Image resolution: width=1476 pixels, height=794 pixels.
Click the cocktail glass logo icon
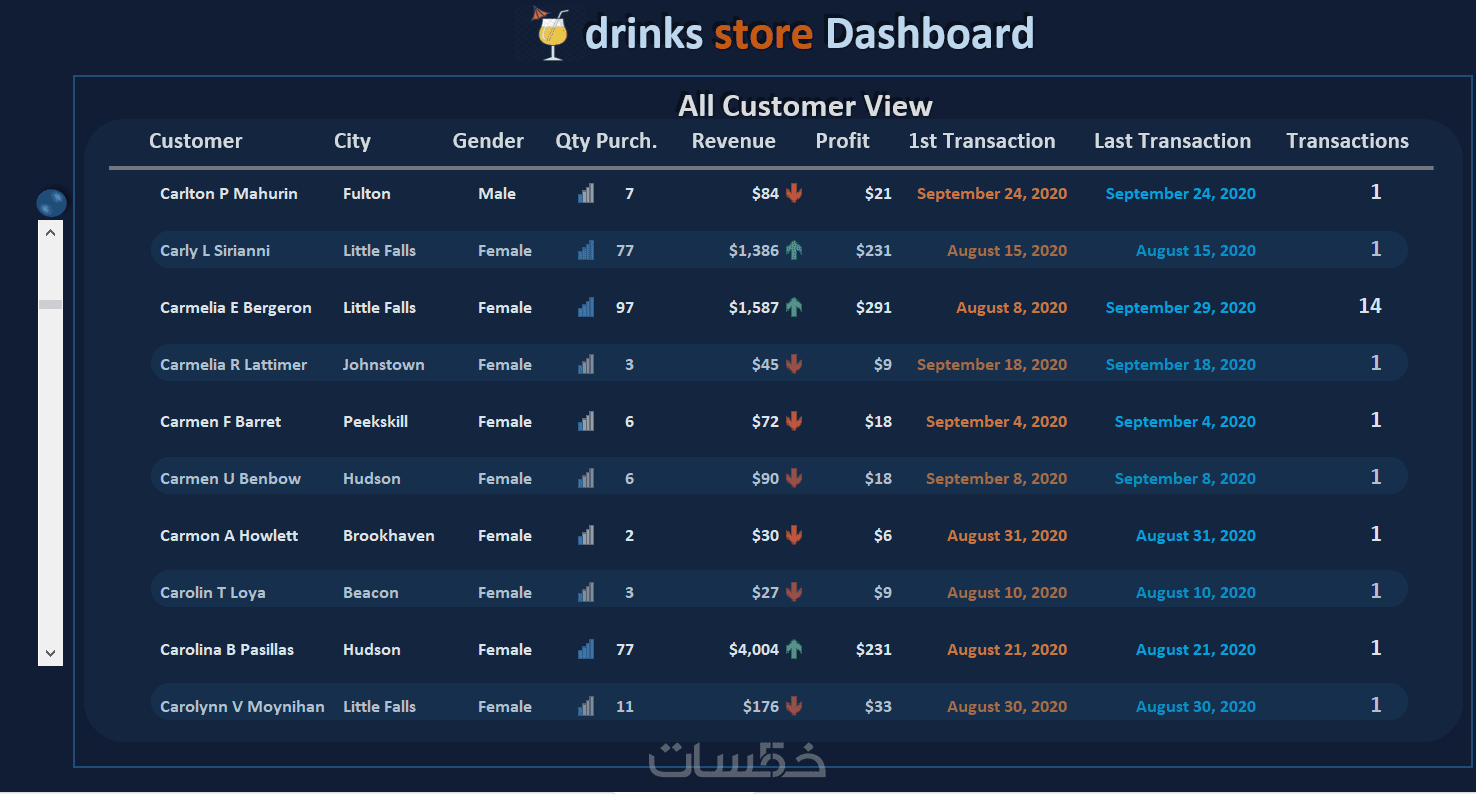(x=551, y=34)
